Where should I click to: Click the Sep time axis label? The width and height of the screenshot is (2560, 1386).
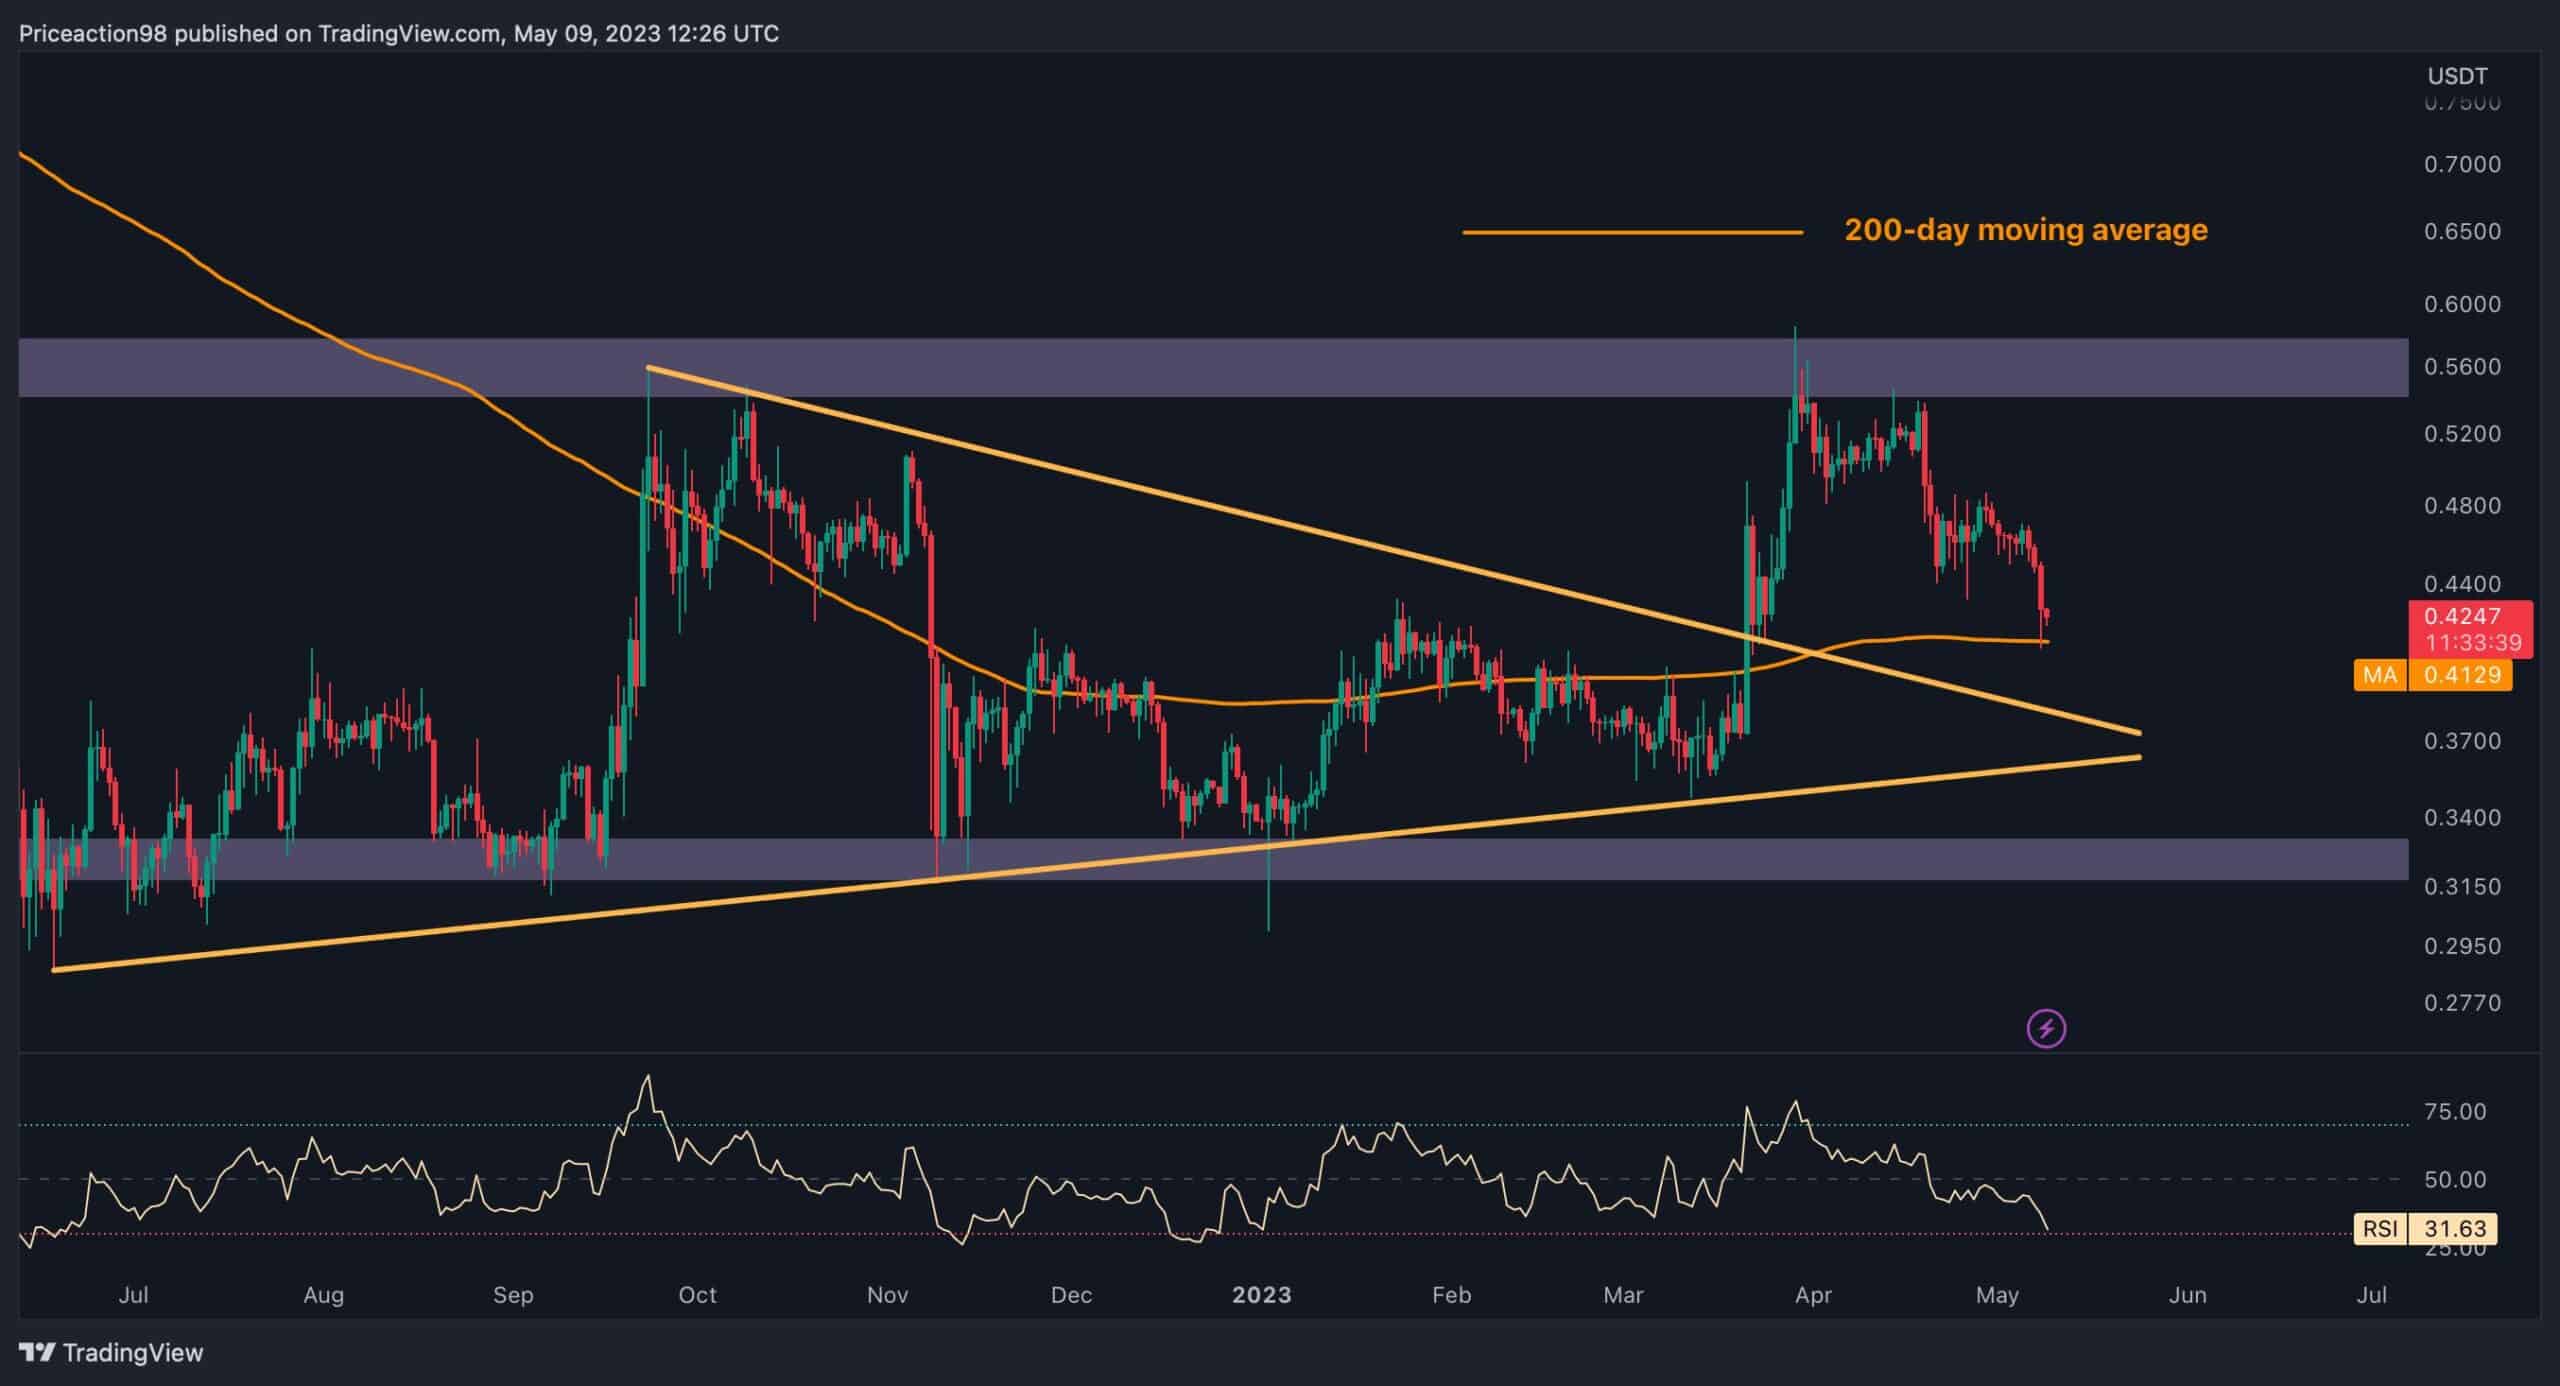point(513,1295)
